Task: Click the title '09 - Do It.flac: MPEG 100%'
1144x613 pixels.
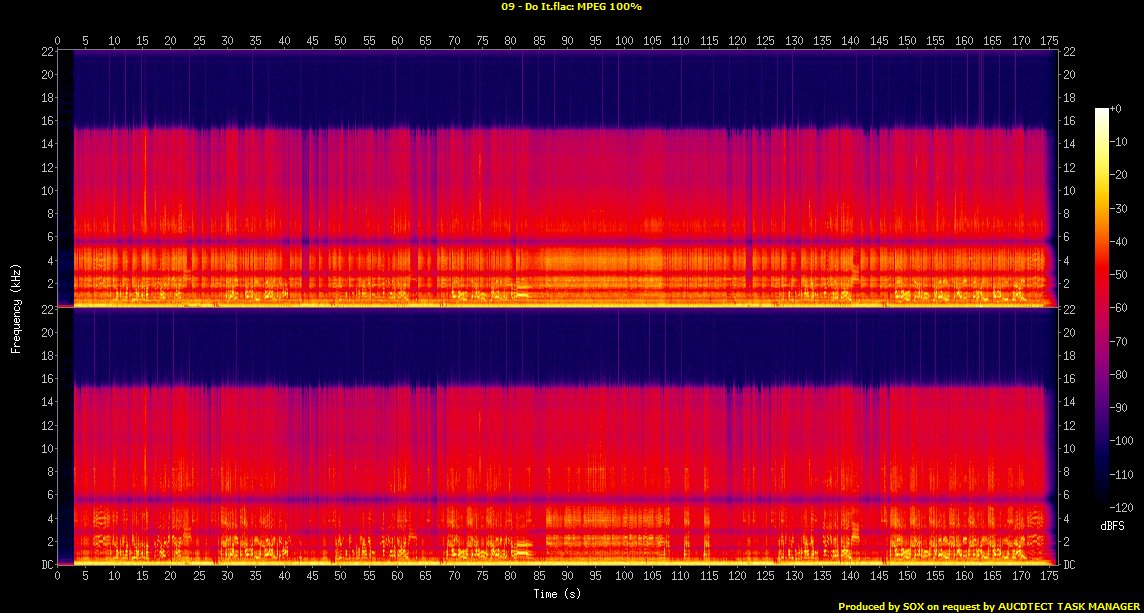Action: 571,7
